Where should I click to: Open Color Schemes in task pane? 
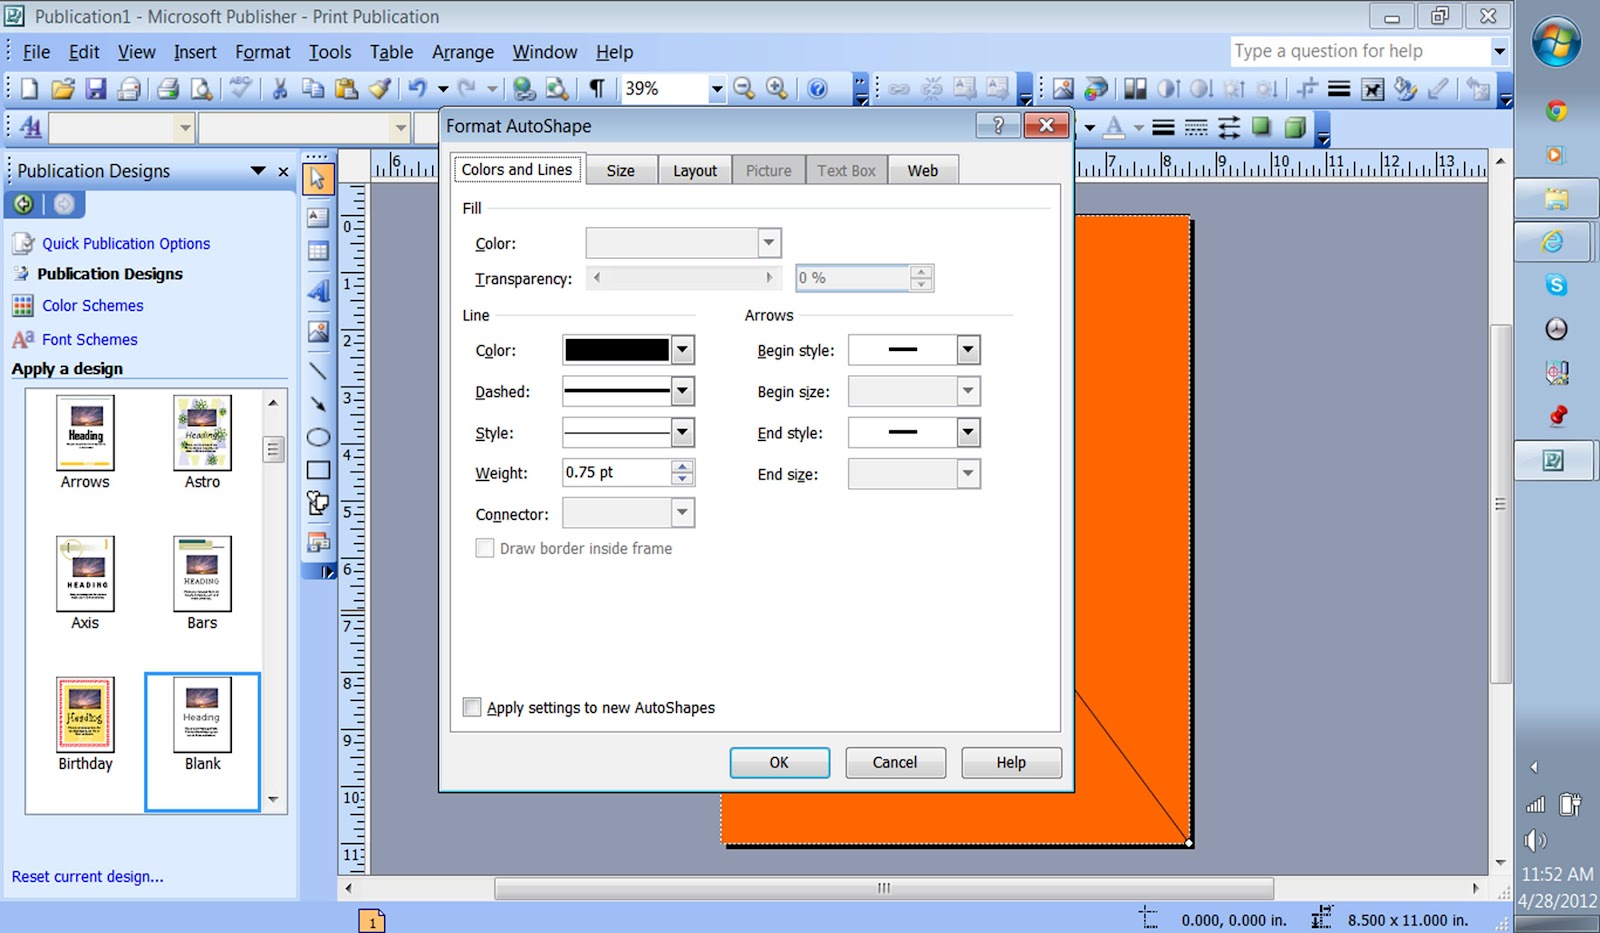(93, 305)
